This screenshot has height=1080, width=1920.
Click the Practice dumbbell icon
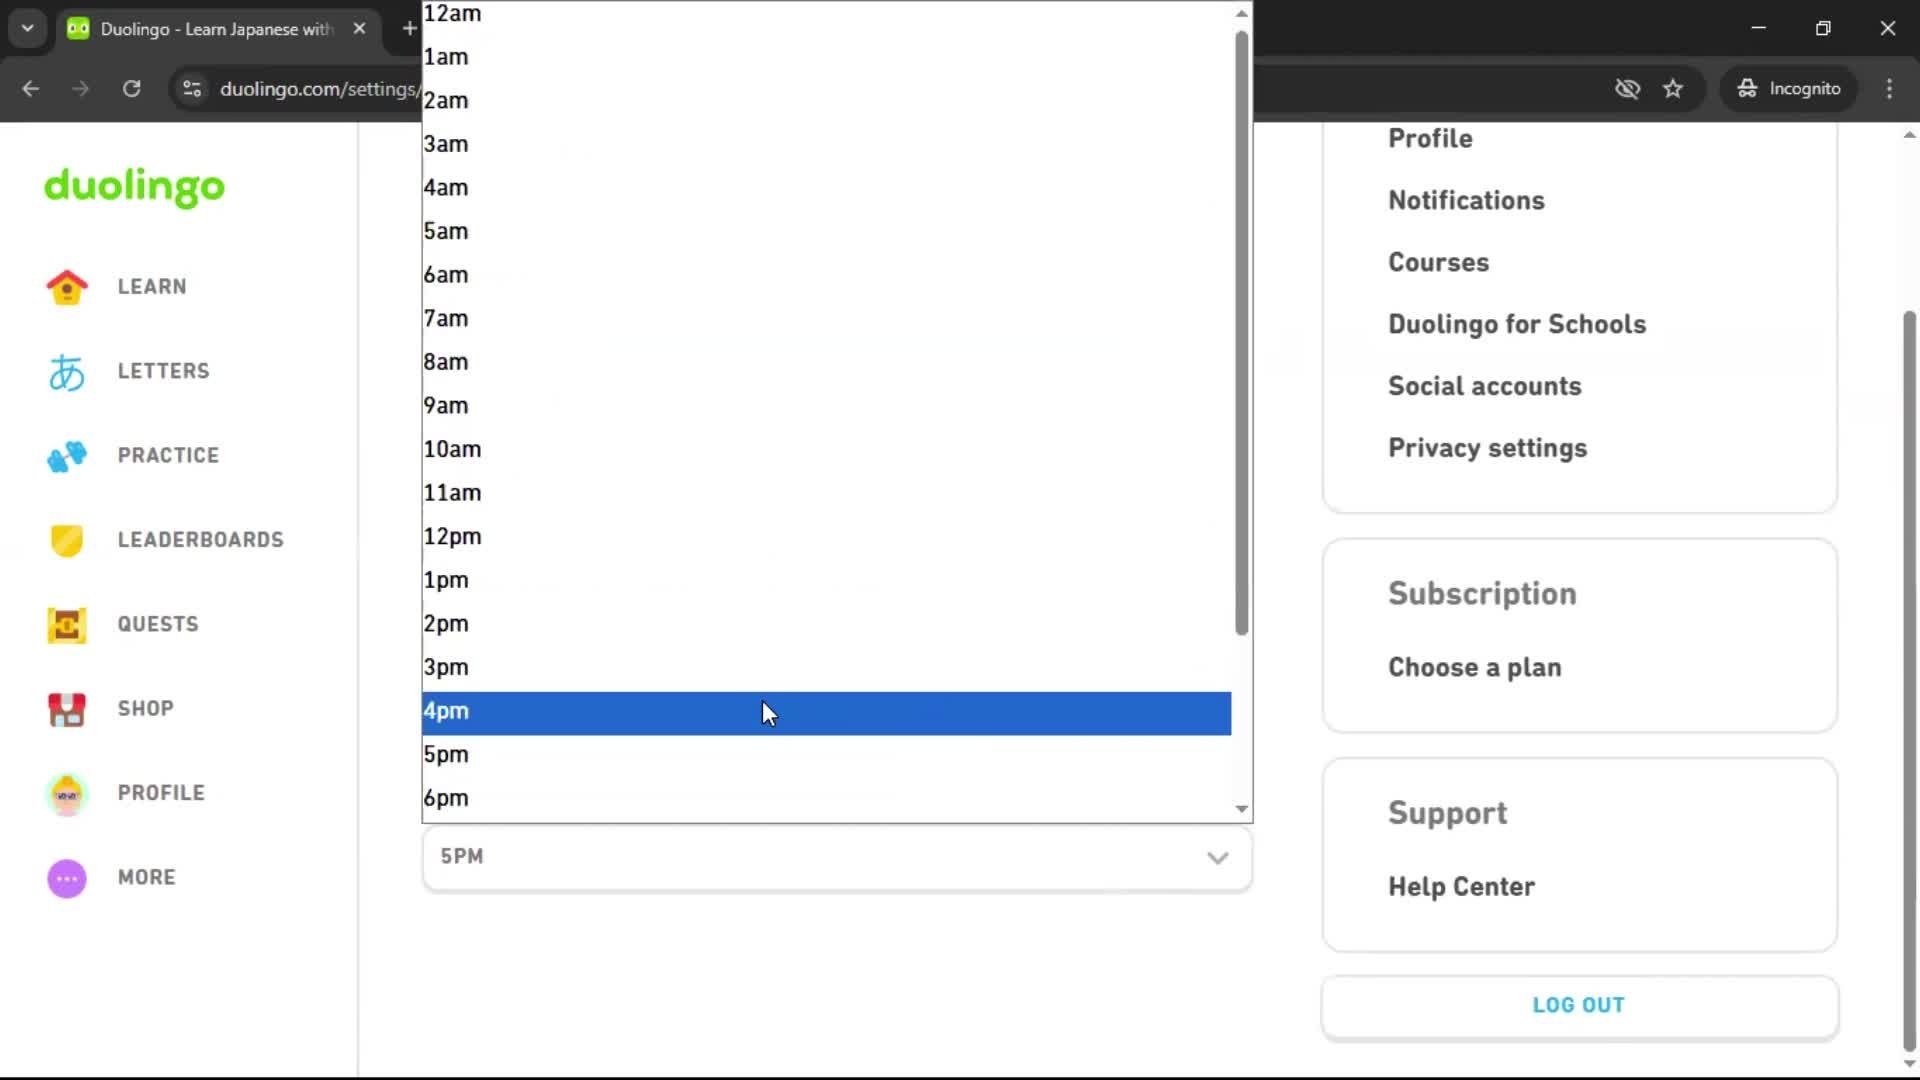[66, 456]
